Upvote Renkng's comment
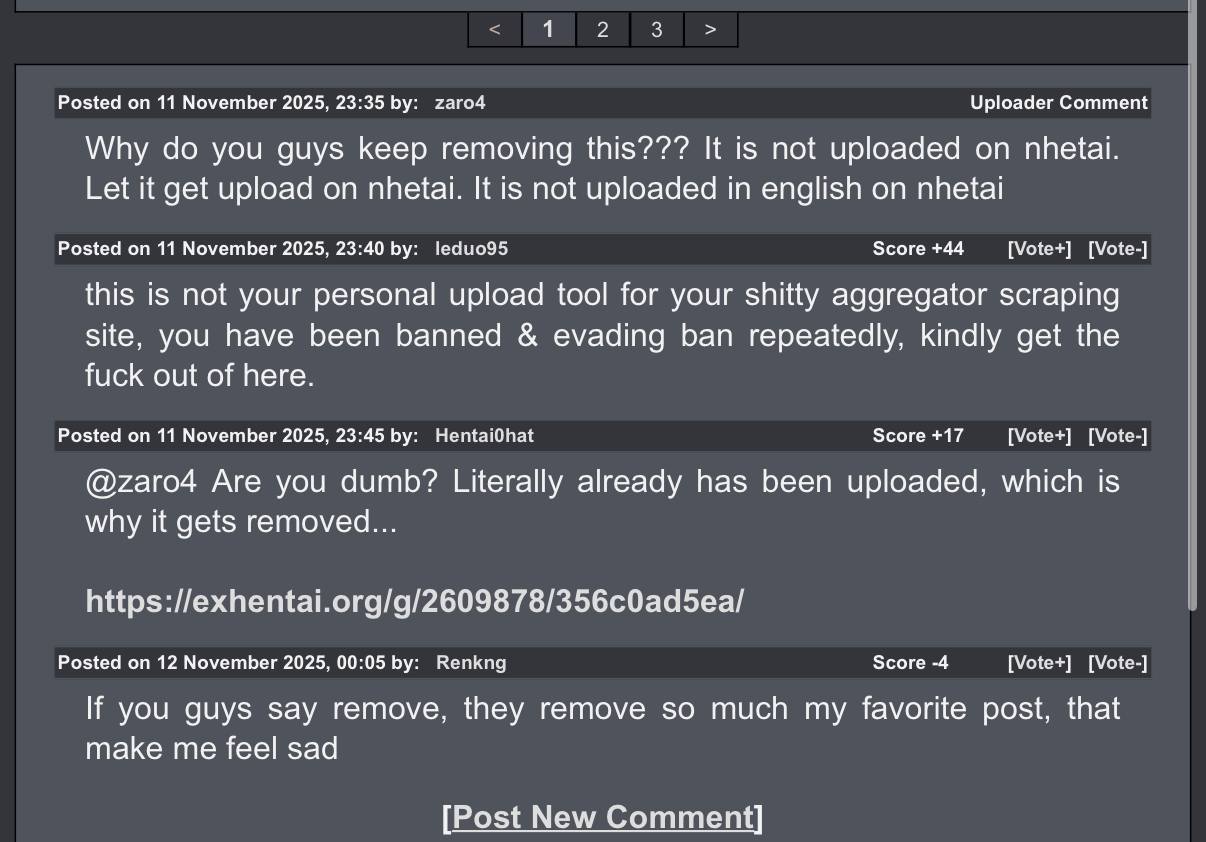This screenshot has width=1206, height=842. [x=1039, y=663]
